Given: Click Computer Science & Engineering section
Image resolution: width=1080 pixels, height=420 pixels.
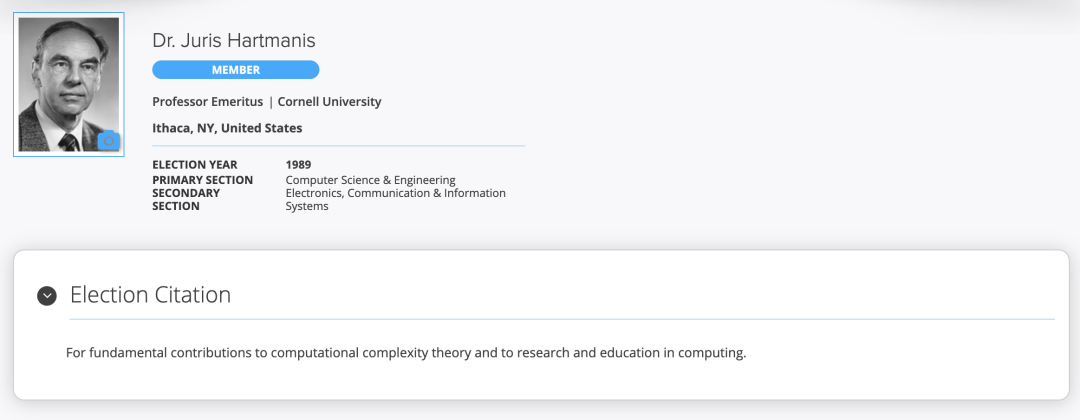Looking at the screenshot, I should click(370, 180).
